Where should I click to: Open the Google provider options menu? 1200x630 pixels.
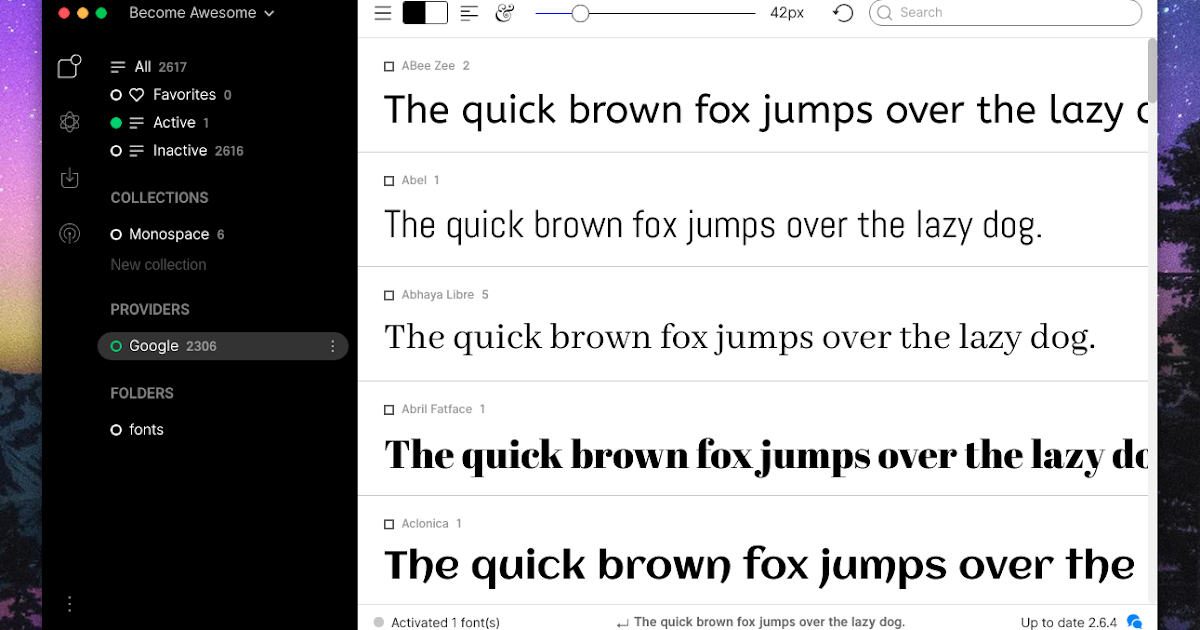[x=333, y=345]
